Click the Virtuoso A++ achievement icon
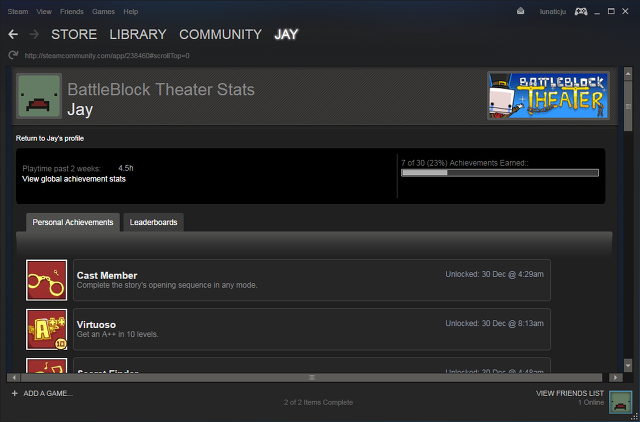The height and width of the screenshot is (422, 640). 47,329
